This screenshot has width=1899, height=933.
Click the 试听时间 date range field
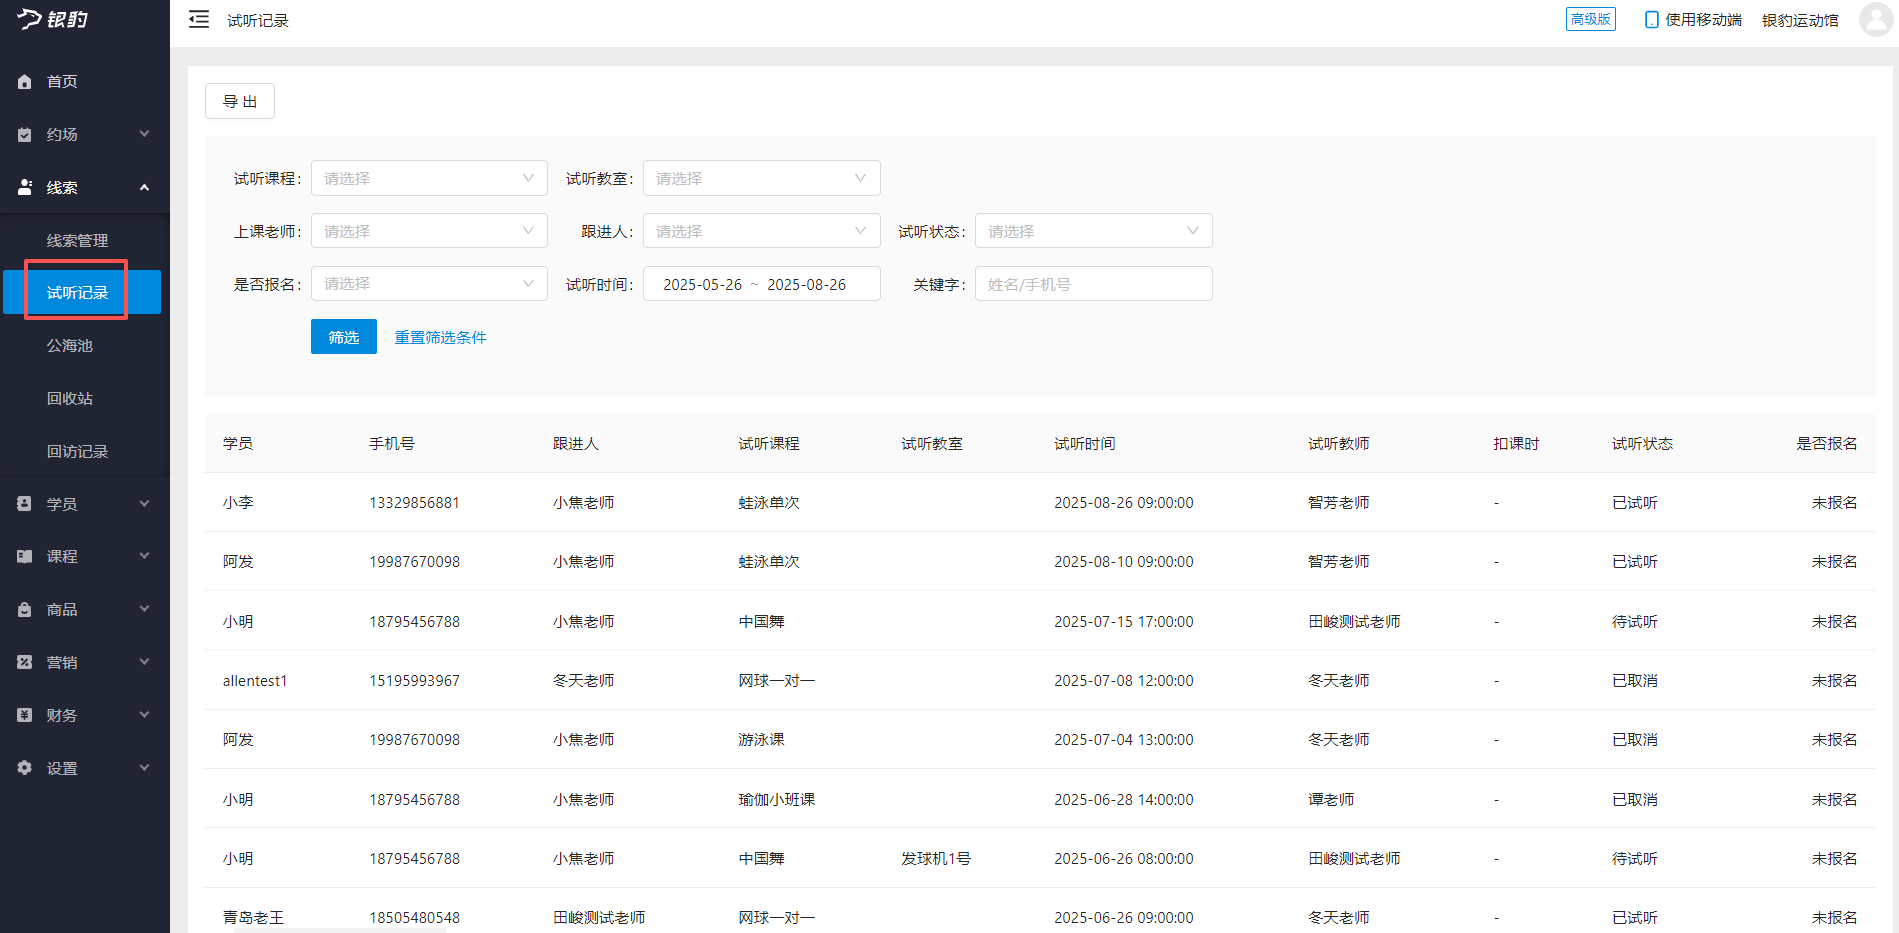pyautogui.click(x=761, y=283)
